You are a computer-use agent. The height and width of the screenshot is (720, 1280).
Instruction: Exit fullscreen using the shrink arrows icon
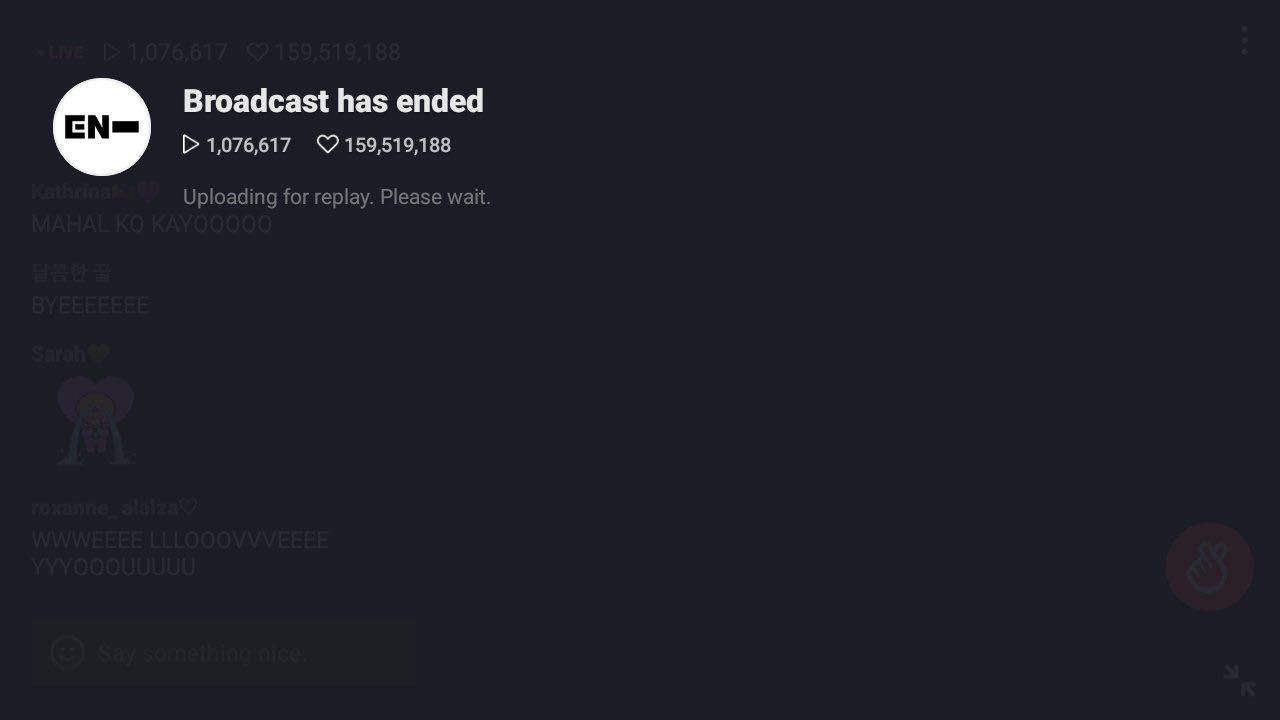pyautogui.click(x=1240, y=680)
